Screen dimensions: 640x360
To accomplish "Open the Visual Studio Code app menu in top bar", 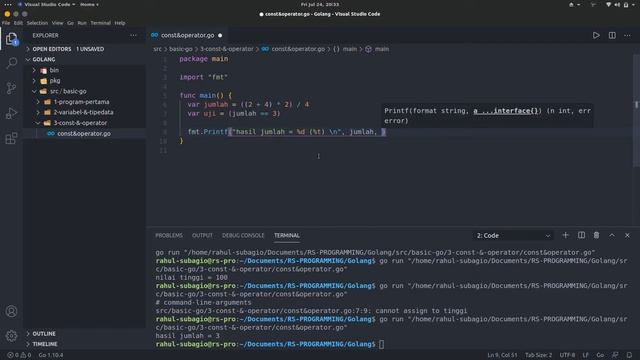I will (47, 4).
